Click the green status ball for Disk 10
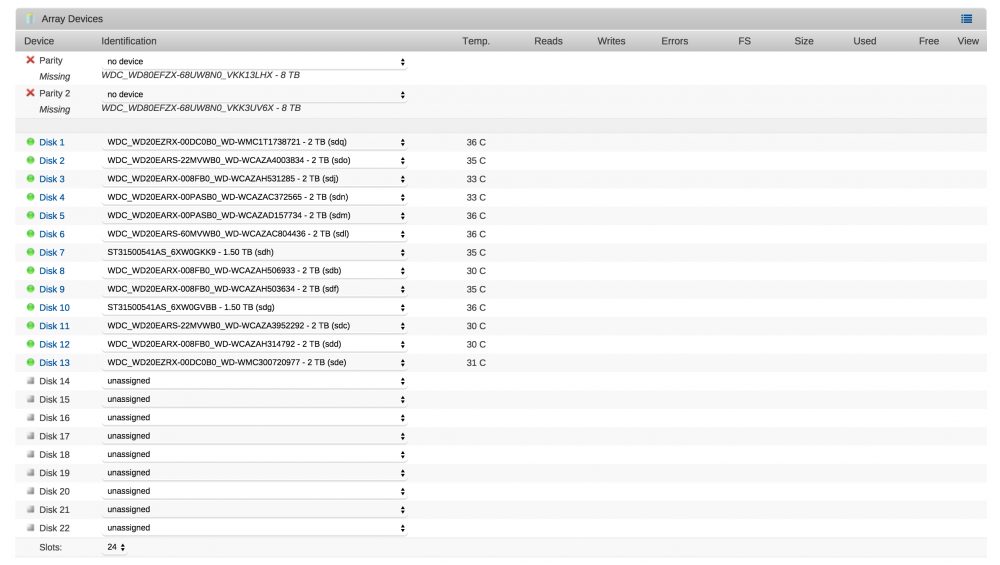The height and width of the screenshot is (565, 1000). (30, 307)
